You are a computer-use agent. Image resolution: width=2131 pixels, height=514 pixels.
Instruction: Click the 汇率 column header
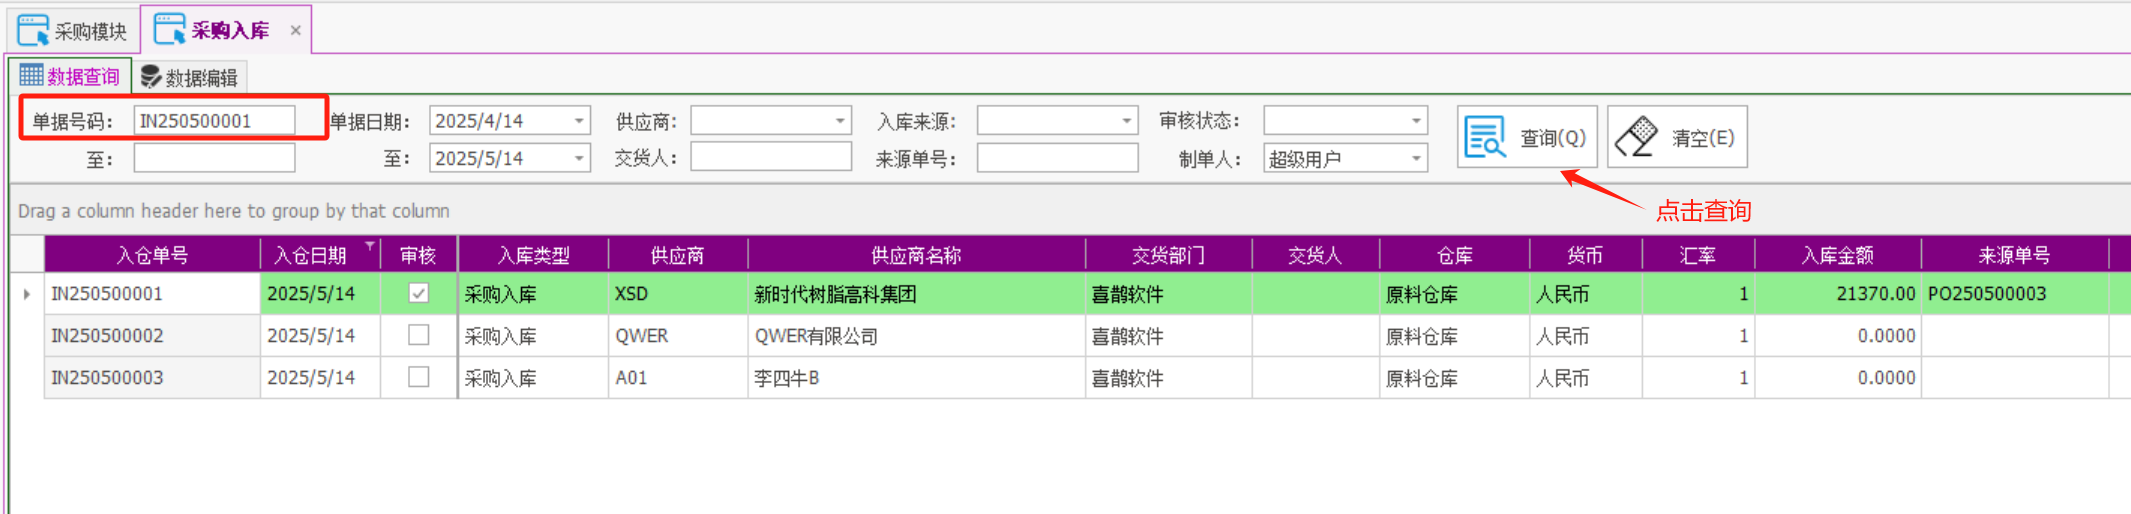pyautogui.click(x=1698, y=255)
